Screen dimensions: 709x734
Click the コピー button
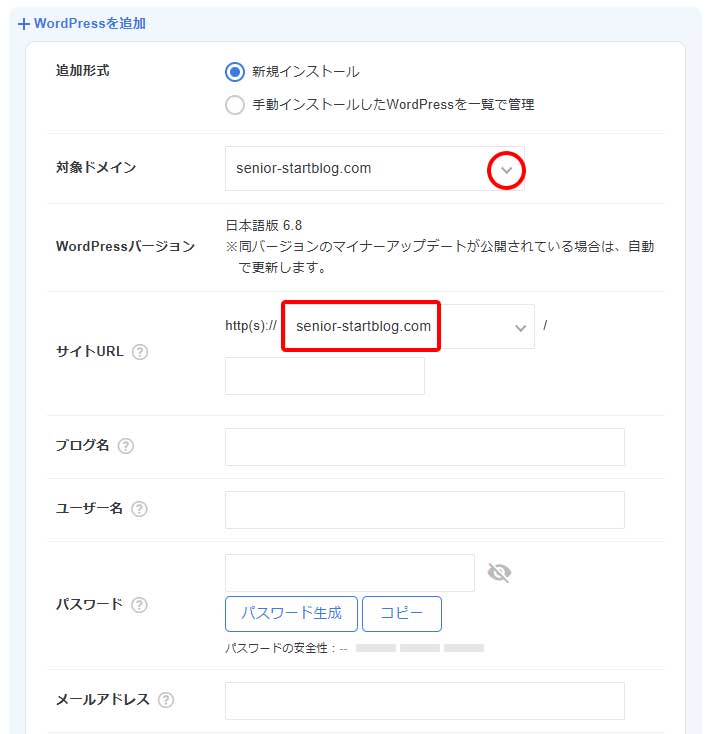[402, 614]
